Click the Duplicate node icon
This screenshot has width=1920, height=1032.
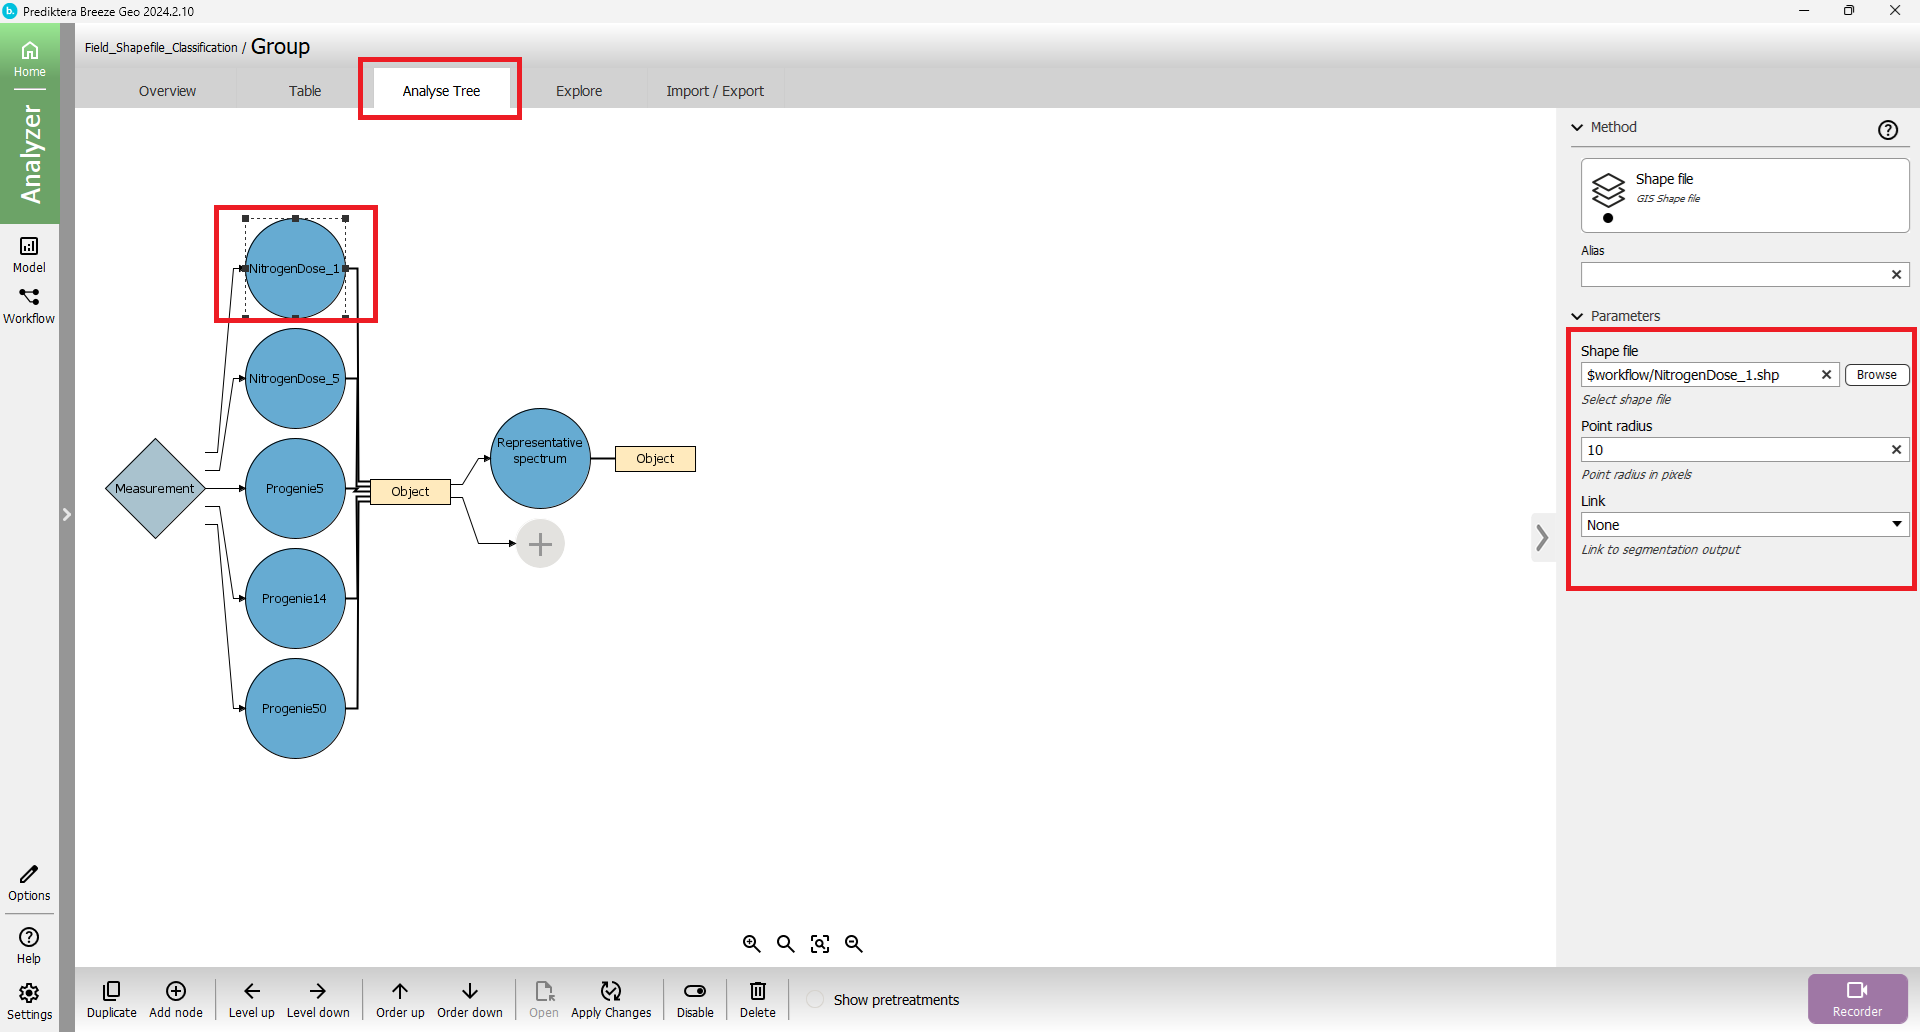[x=111, y=991]
